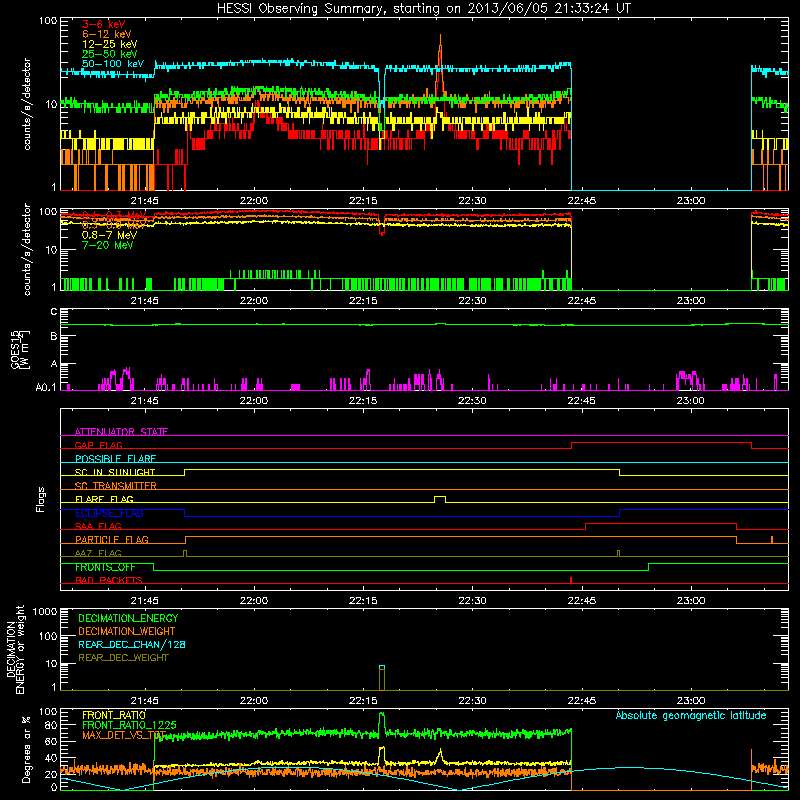This screenshot has width=800, height=800.
Task: Click the C tick on GOES axis
Action: coord(54,312)
